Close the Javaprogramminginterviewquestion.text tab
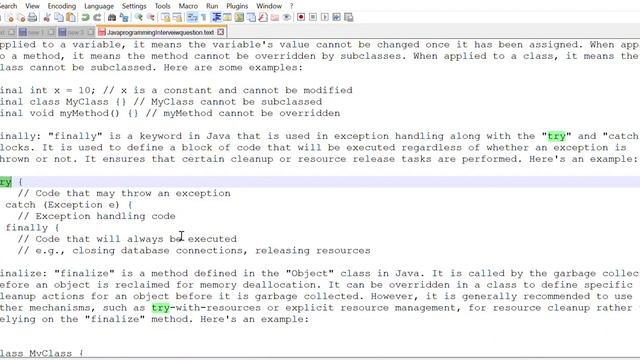 221,32
